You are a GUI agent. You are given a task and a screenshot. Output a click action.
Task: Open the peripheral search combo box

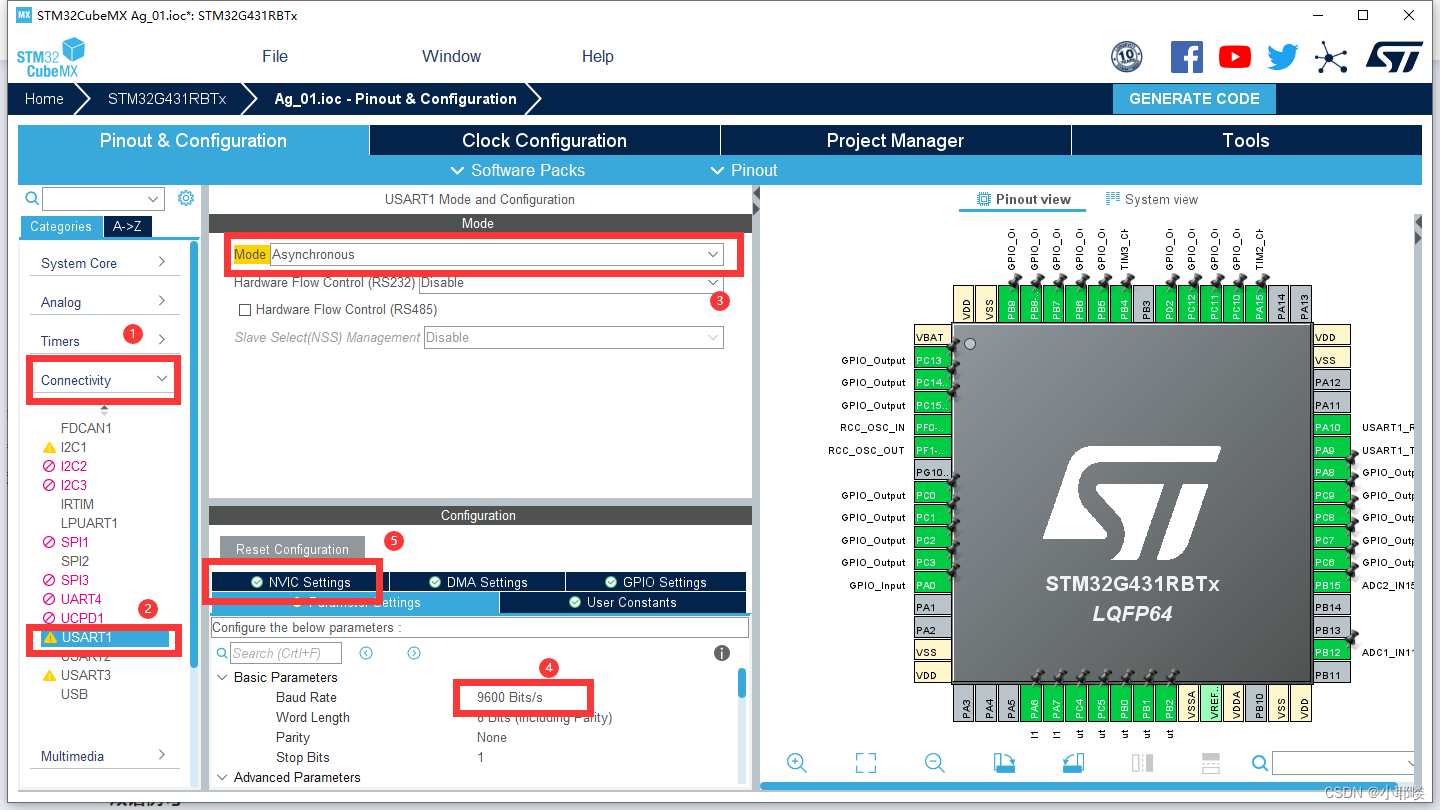pyautogui.click(x=102, y=199)
